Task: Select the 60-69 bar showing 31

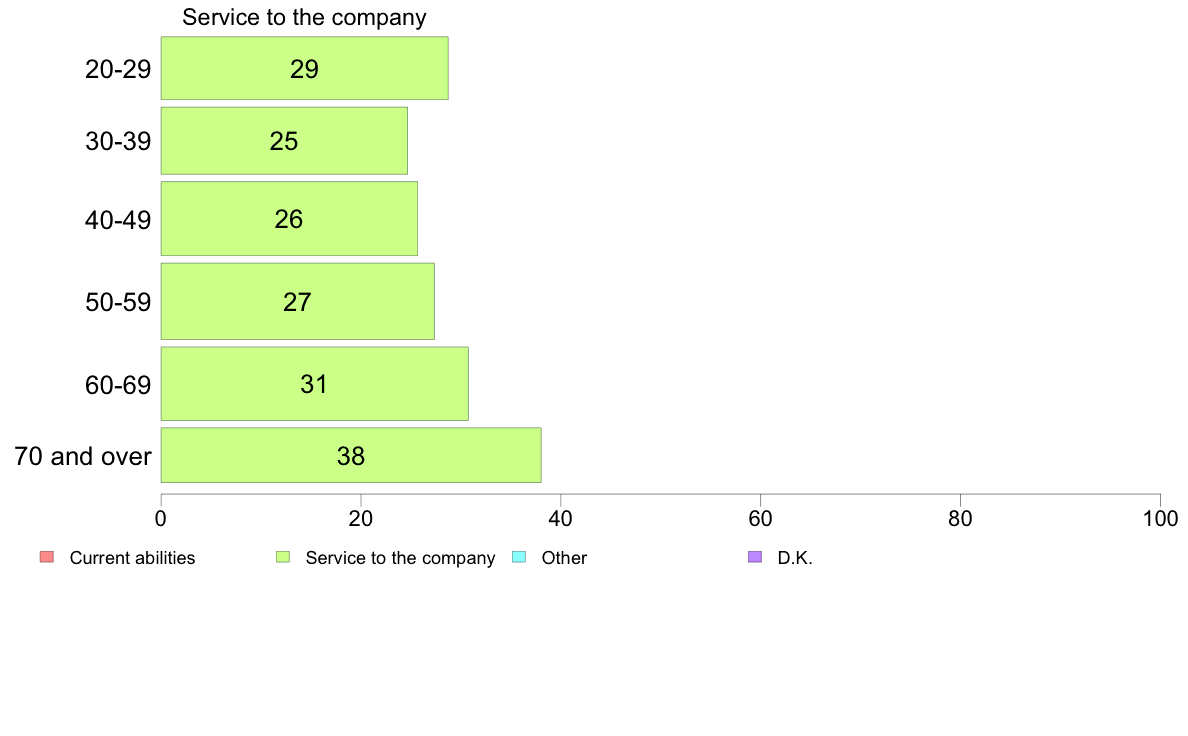Action: coord(314,384)
